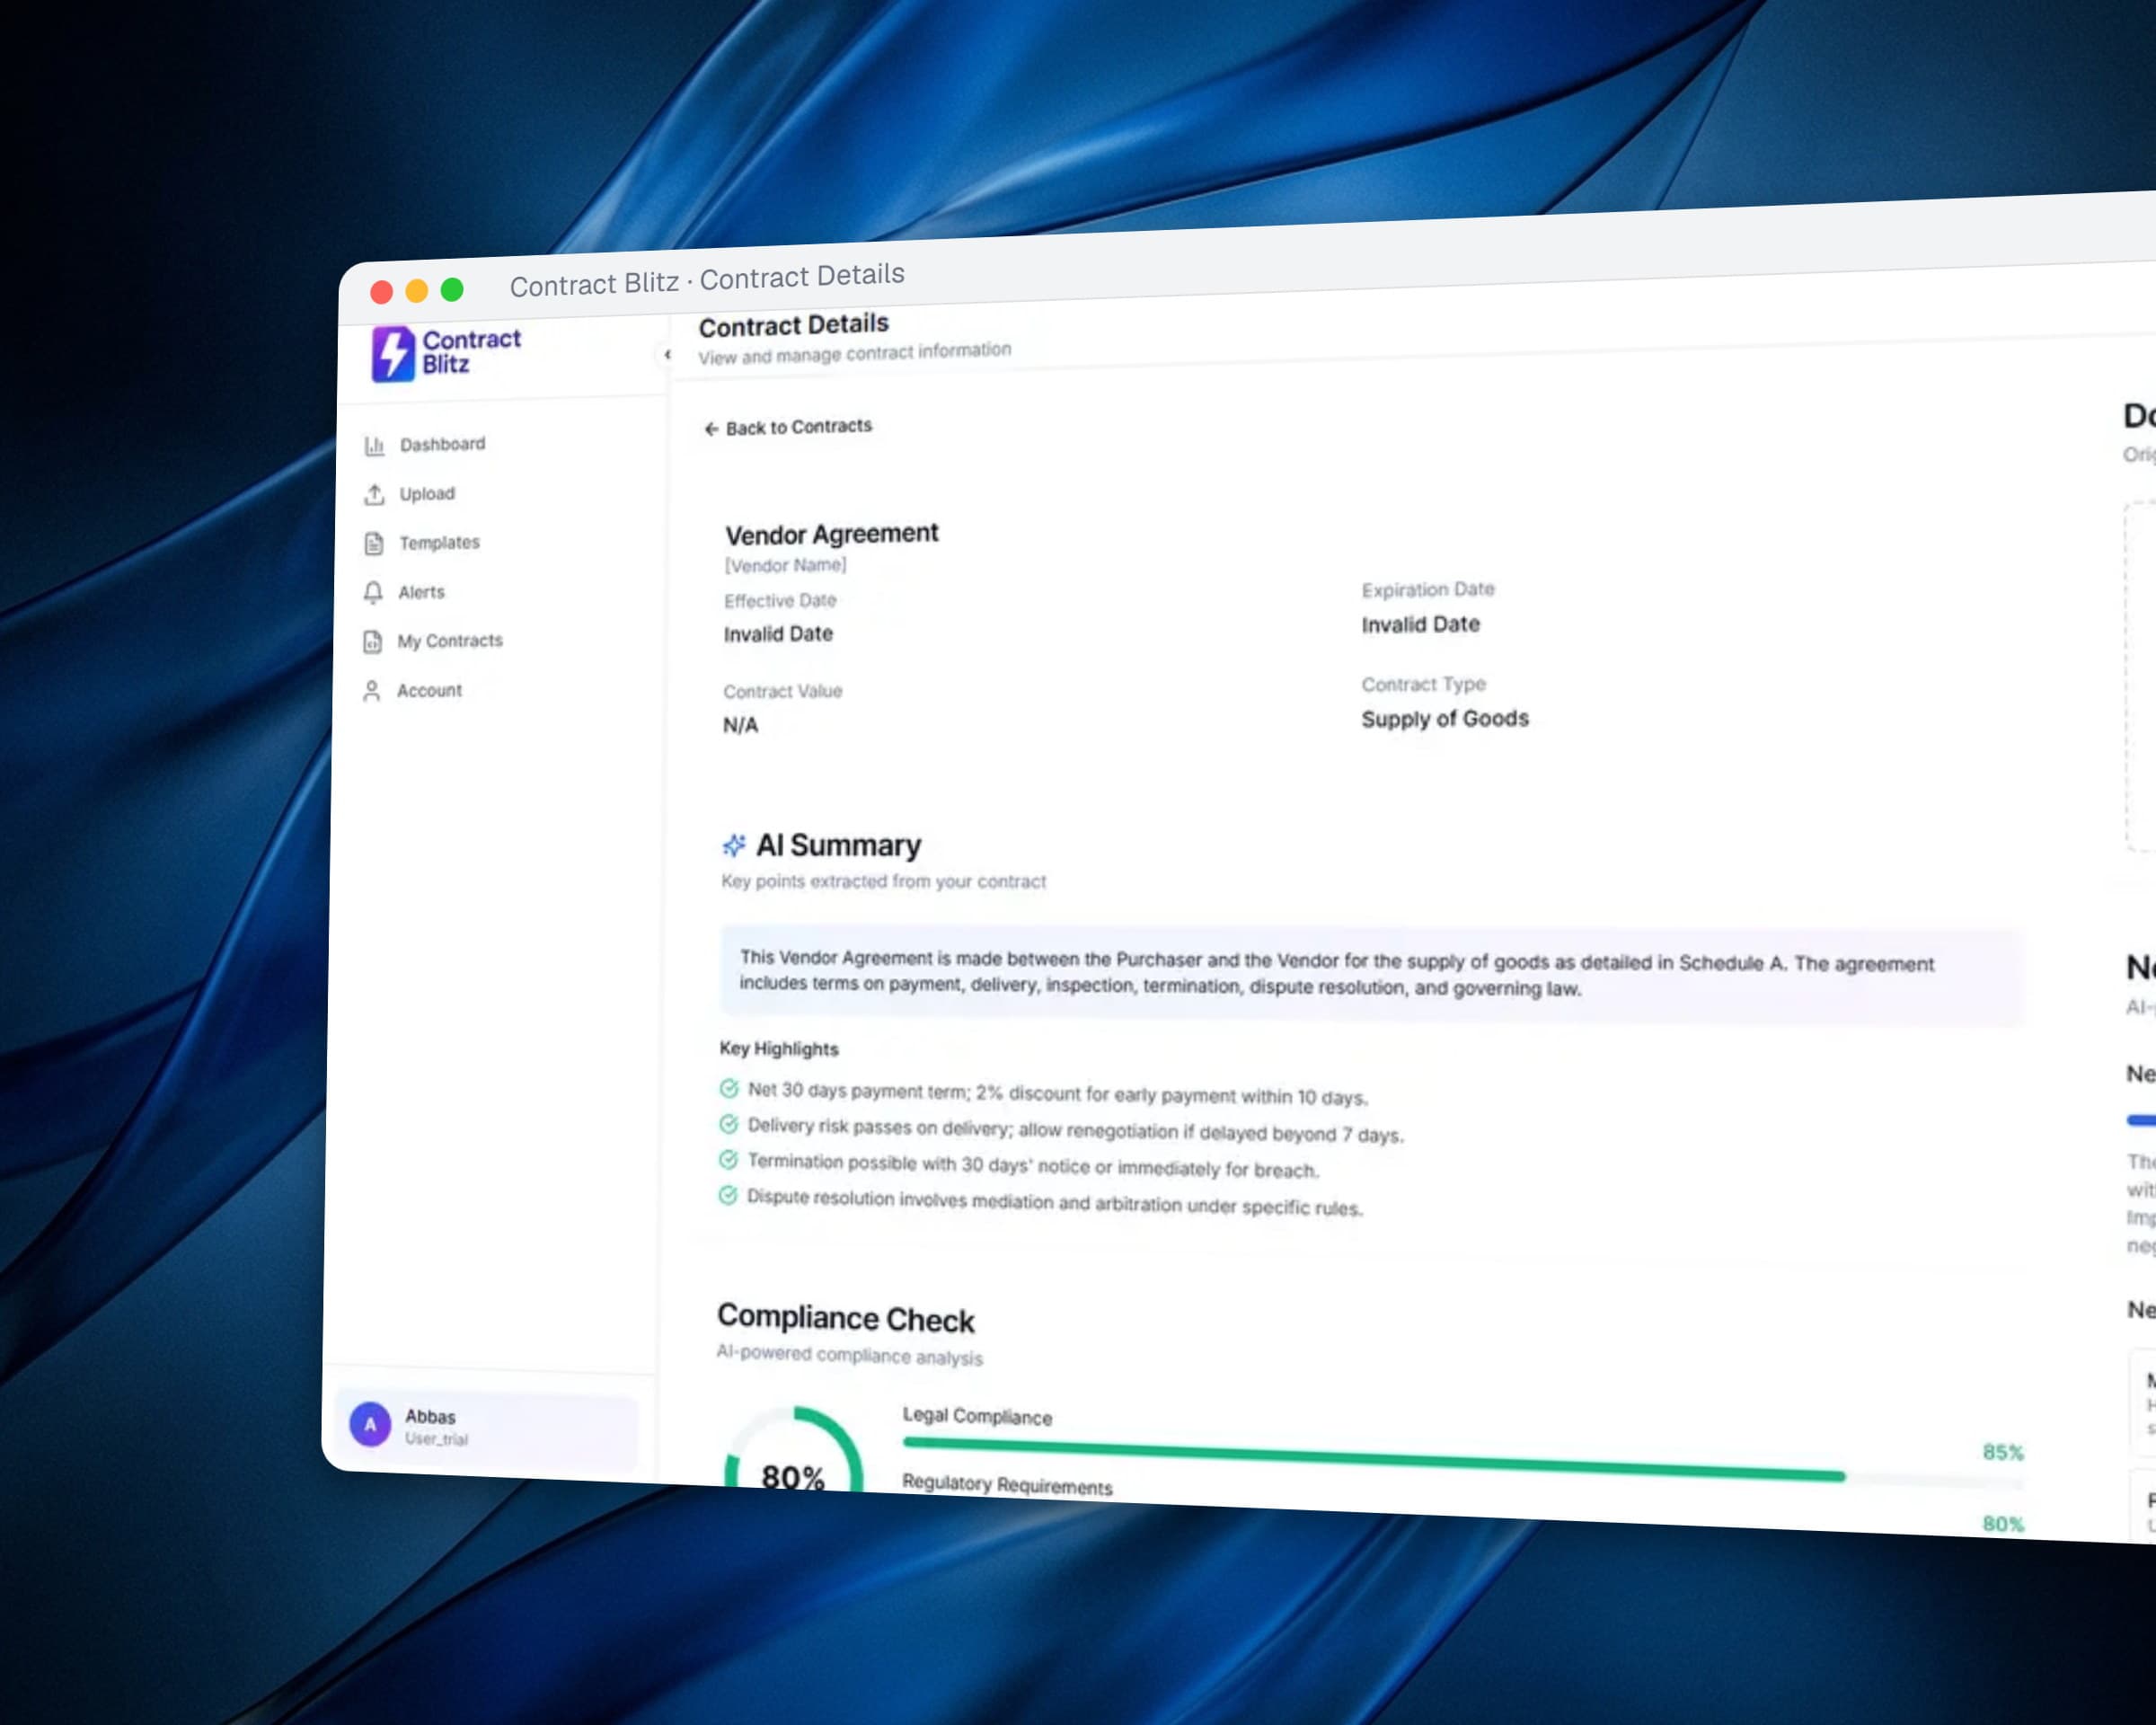
Task: Click Abbas user avatar circle
Action: point(370,1424)
